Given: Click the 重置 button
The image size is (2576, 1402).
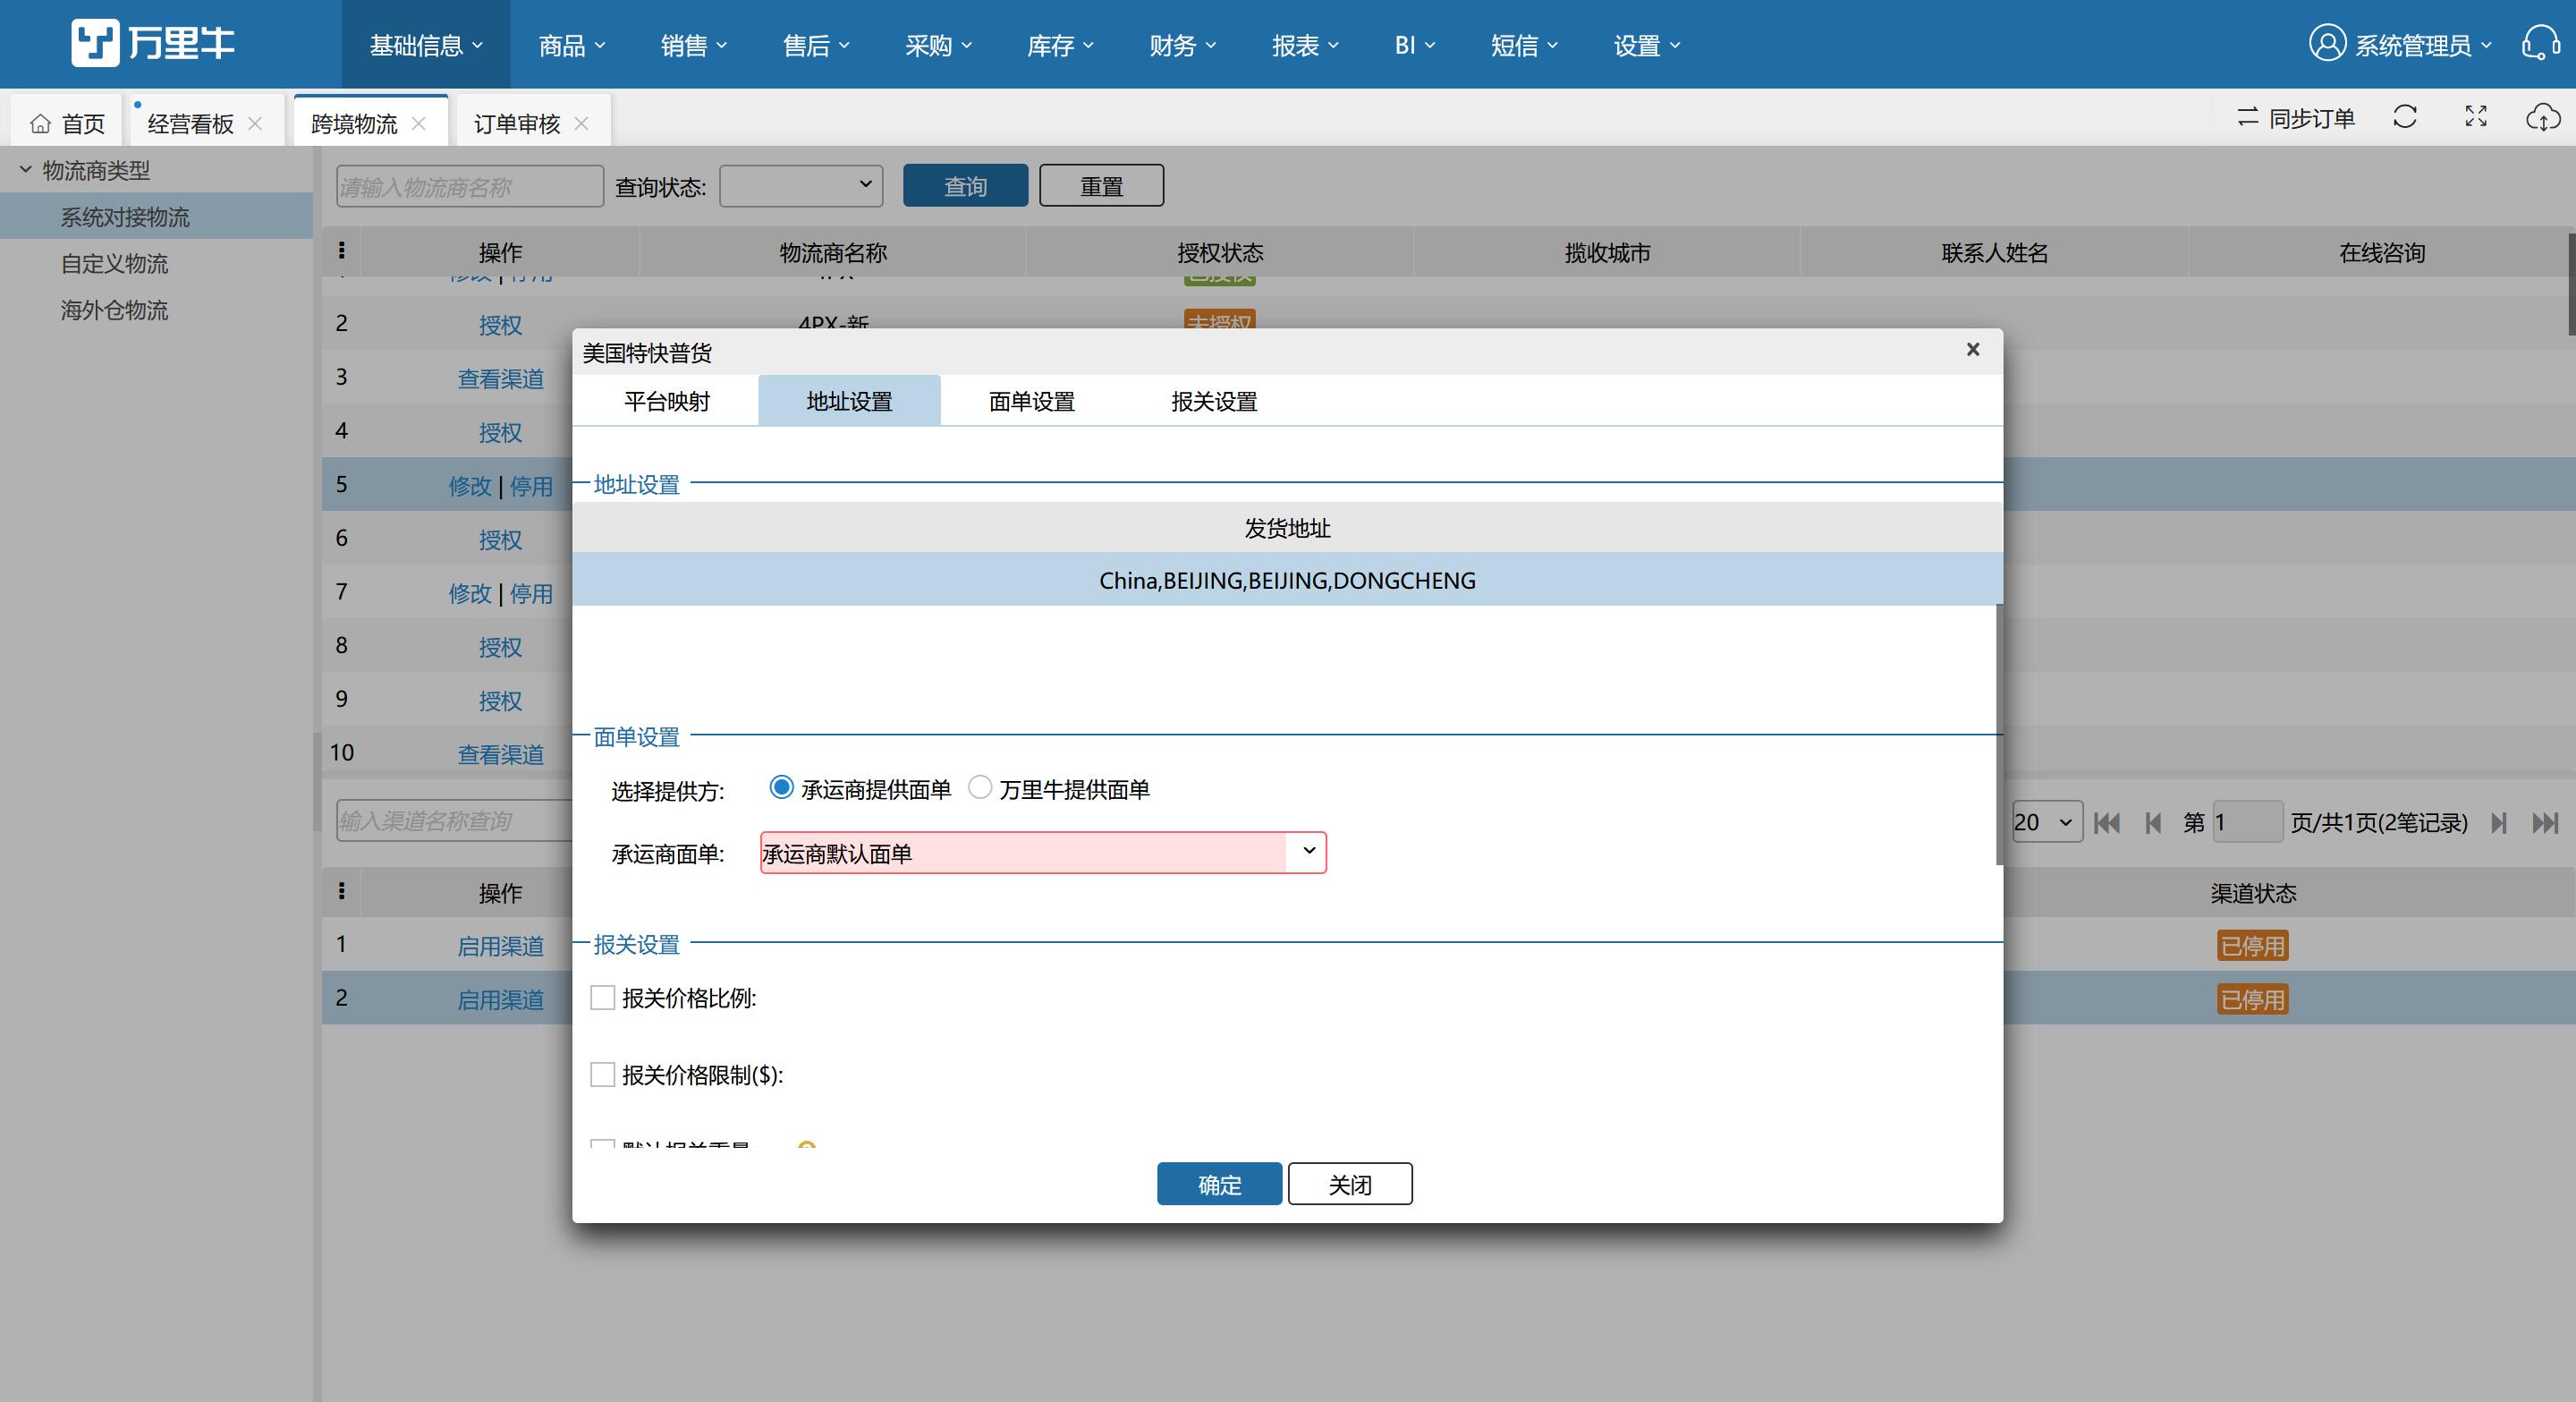Looking at the screenshot, I should [x=1101, y=185].
